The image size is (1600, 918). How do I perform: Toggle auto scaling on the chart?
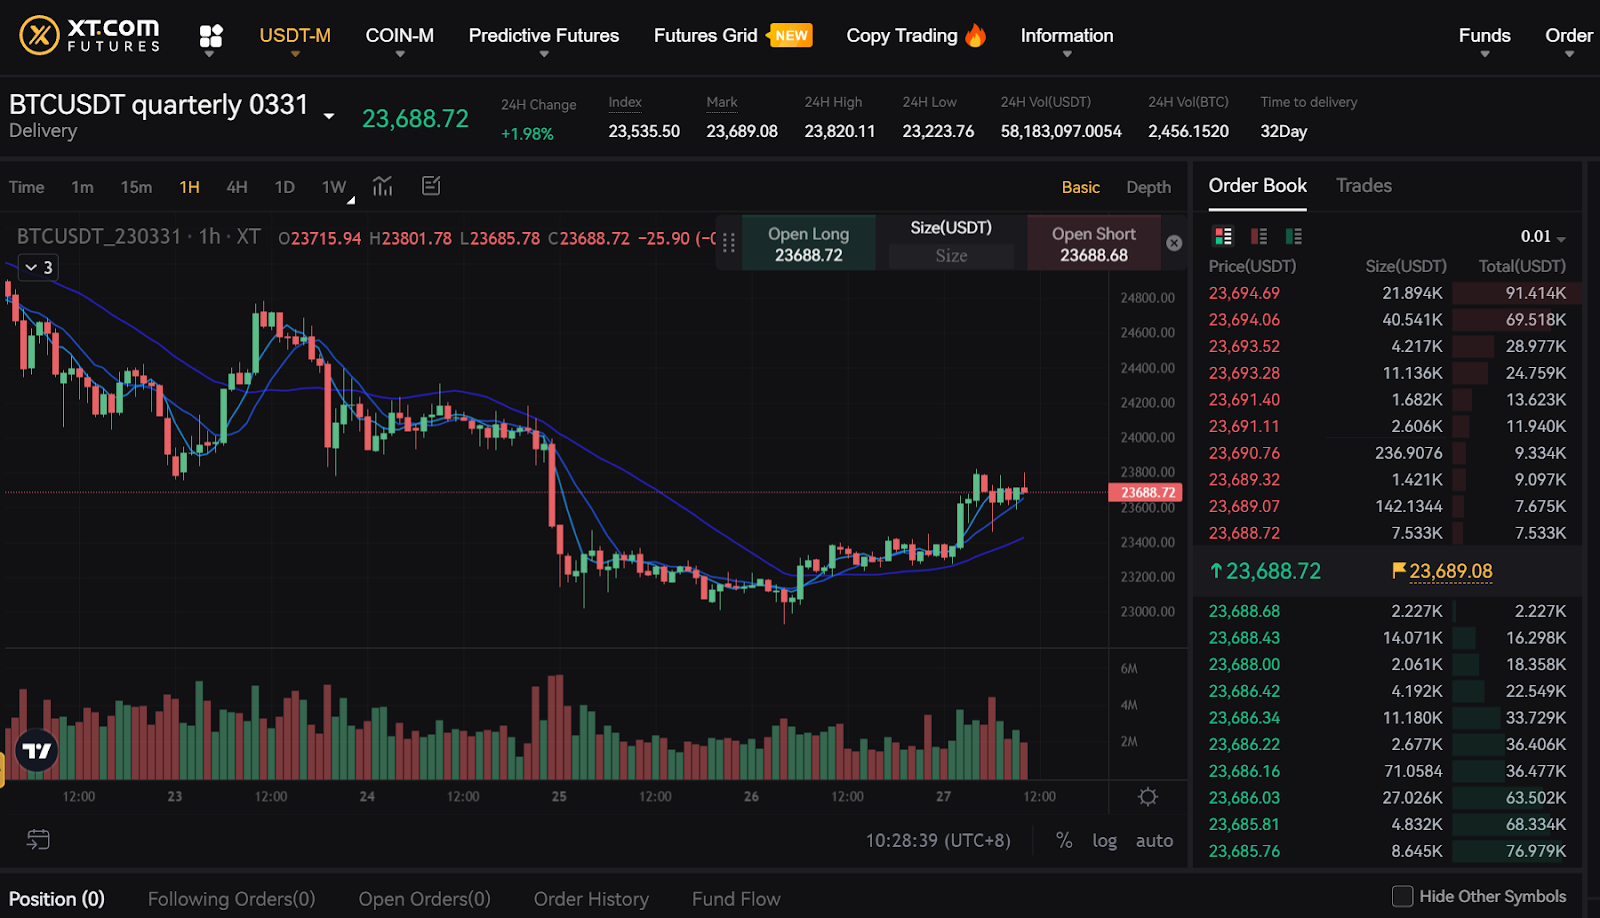[1153, 840]
